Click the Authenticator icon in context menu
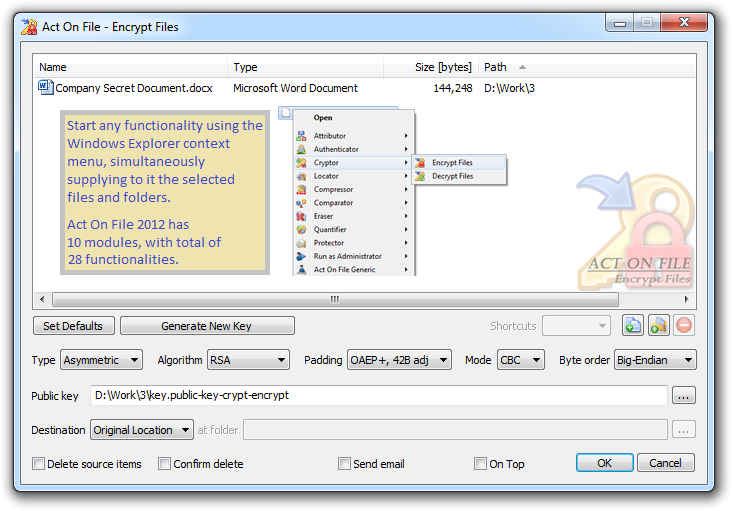Image resolution: width=733 pixels, height=511 pixels. [x=302, y=150]
